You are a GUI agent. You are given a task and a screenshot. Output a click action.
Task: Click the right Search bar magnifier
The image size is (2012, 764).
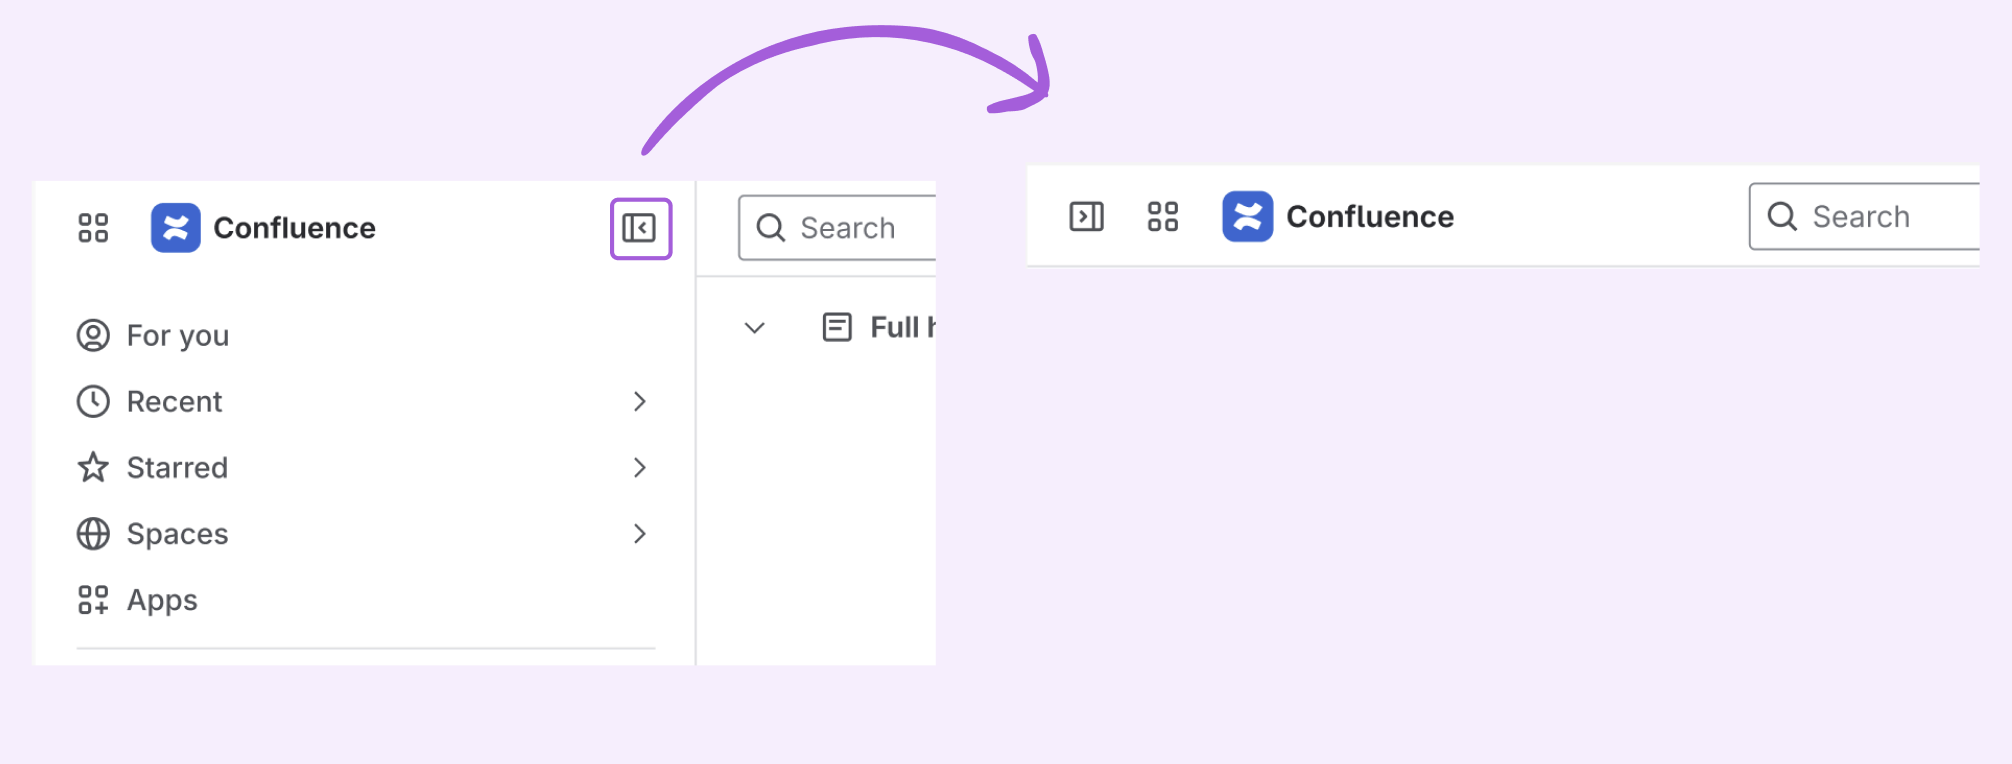[x=1784, y=216]
